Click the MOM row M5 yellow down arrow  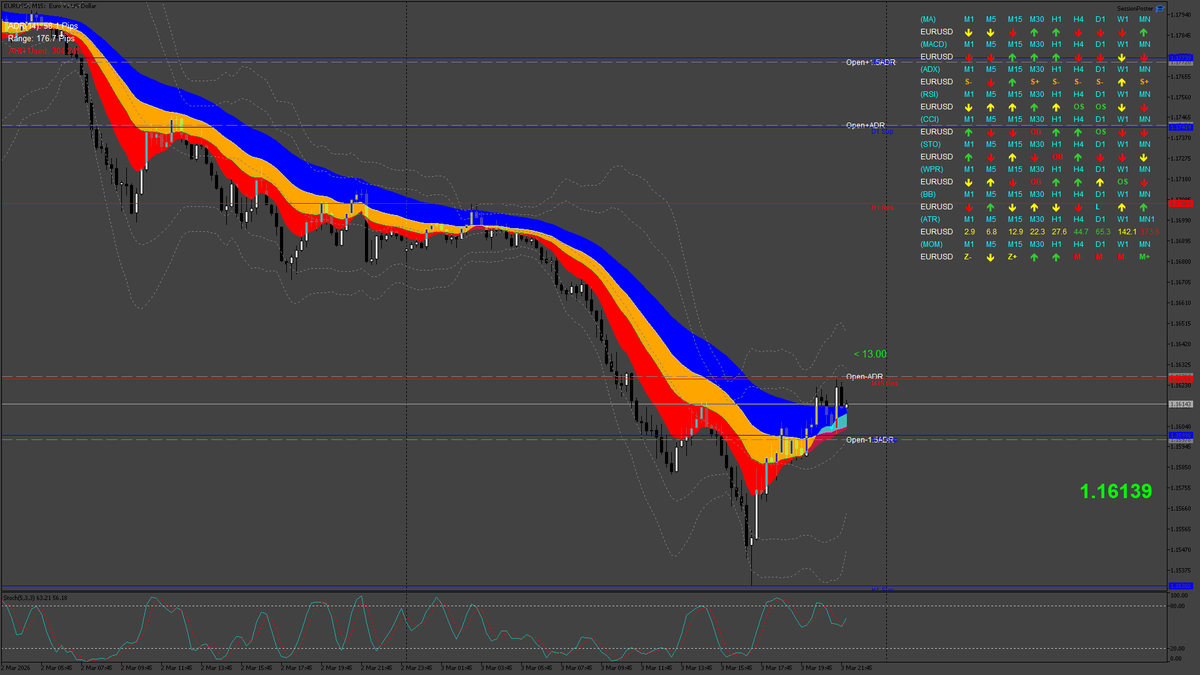(991, 257)
